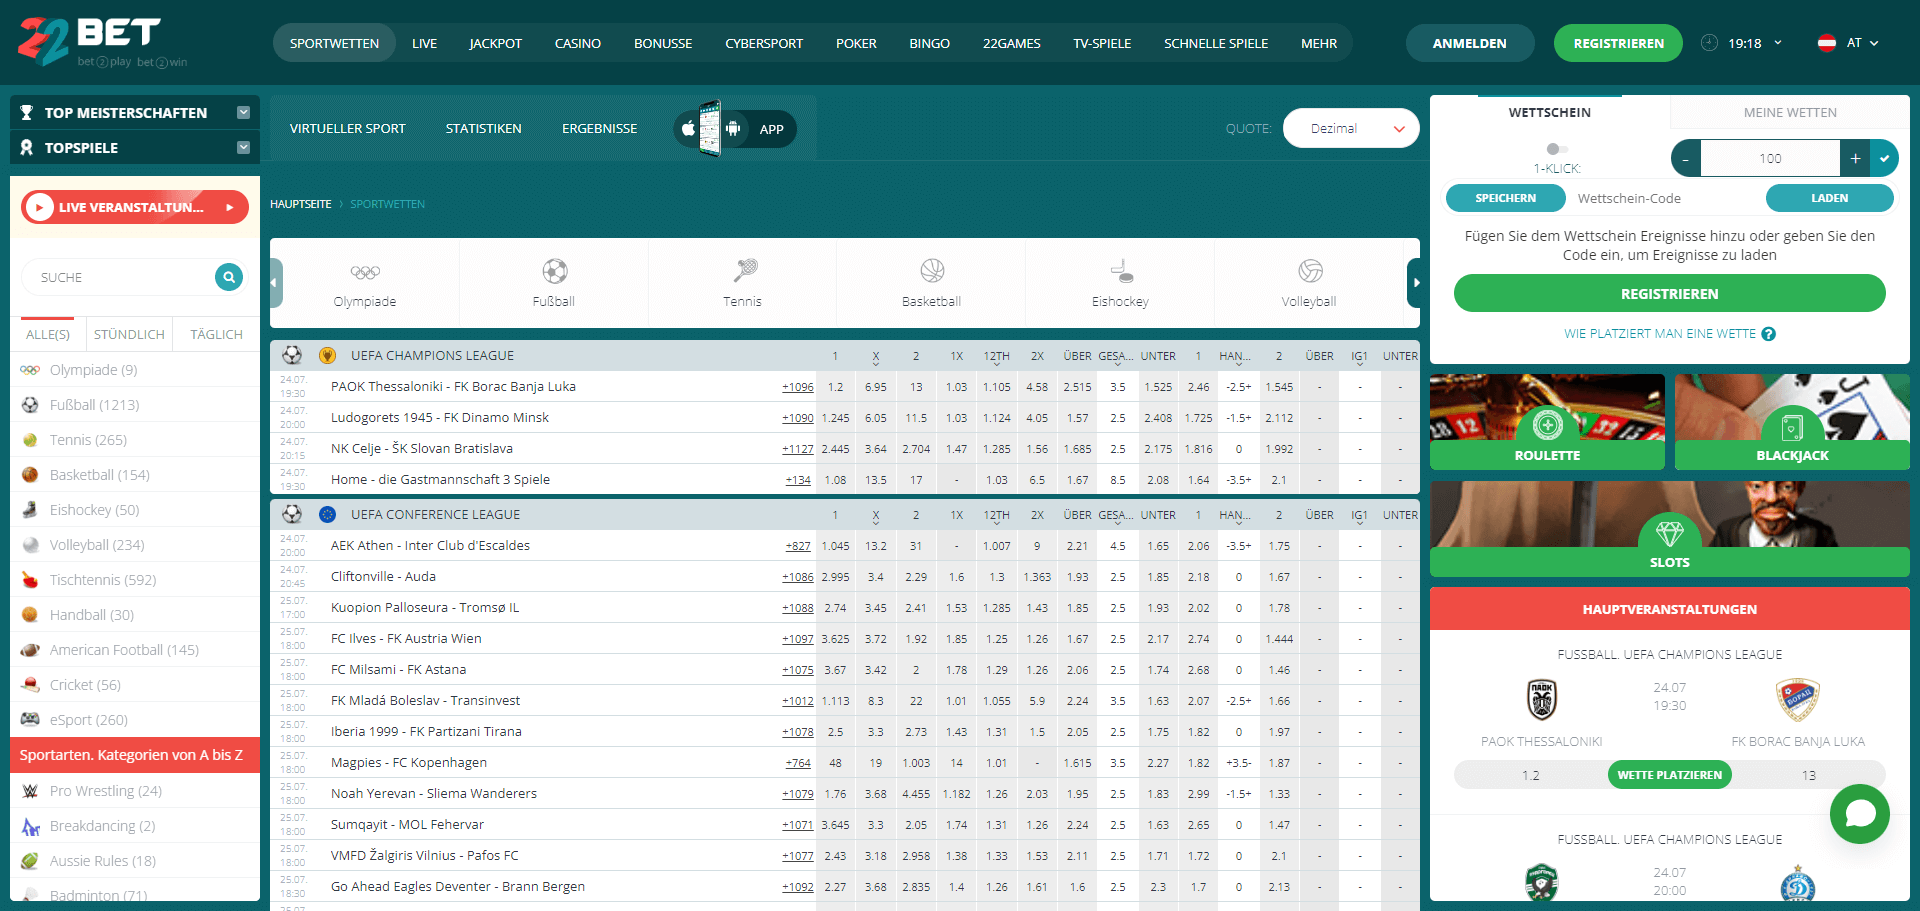Click help icon beside Wie platziert man eine Wette
The height and width of the screenshot is (911, 1920).
coord(1769,334)
